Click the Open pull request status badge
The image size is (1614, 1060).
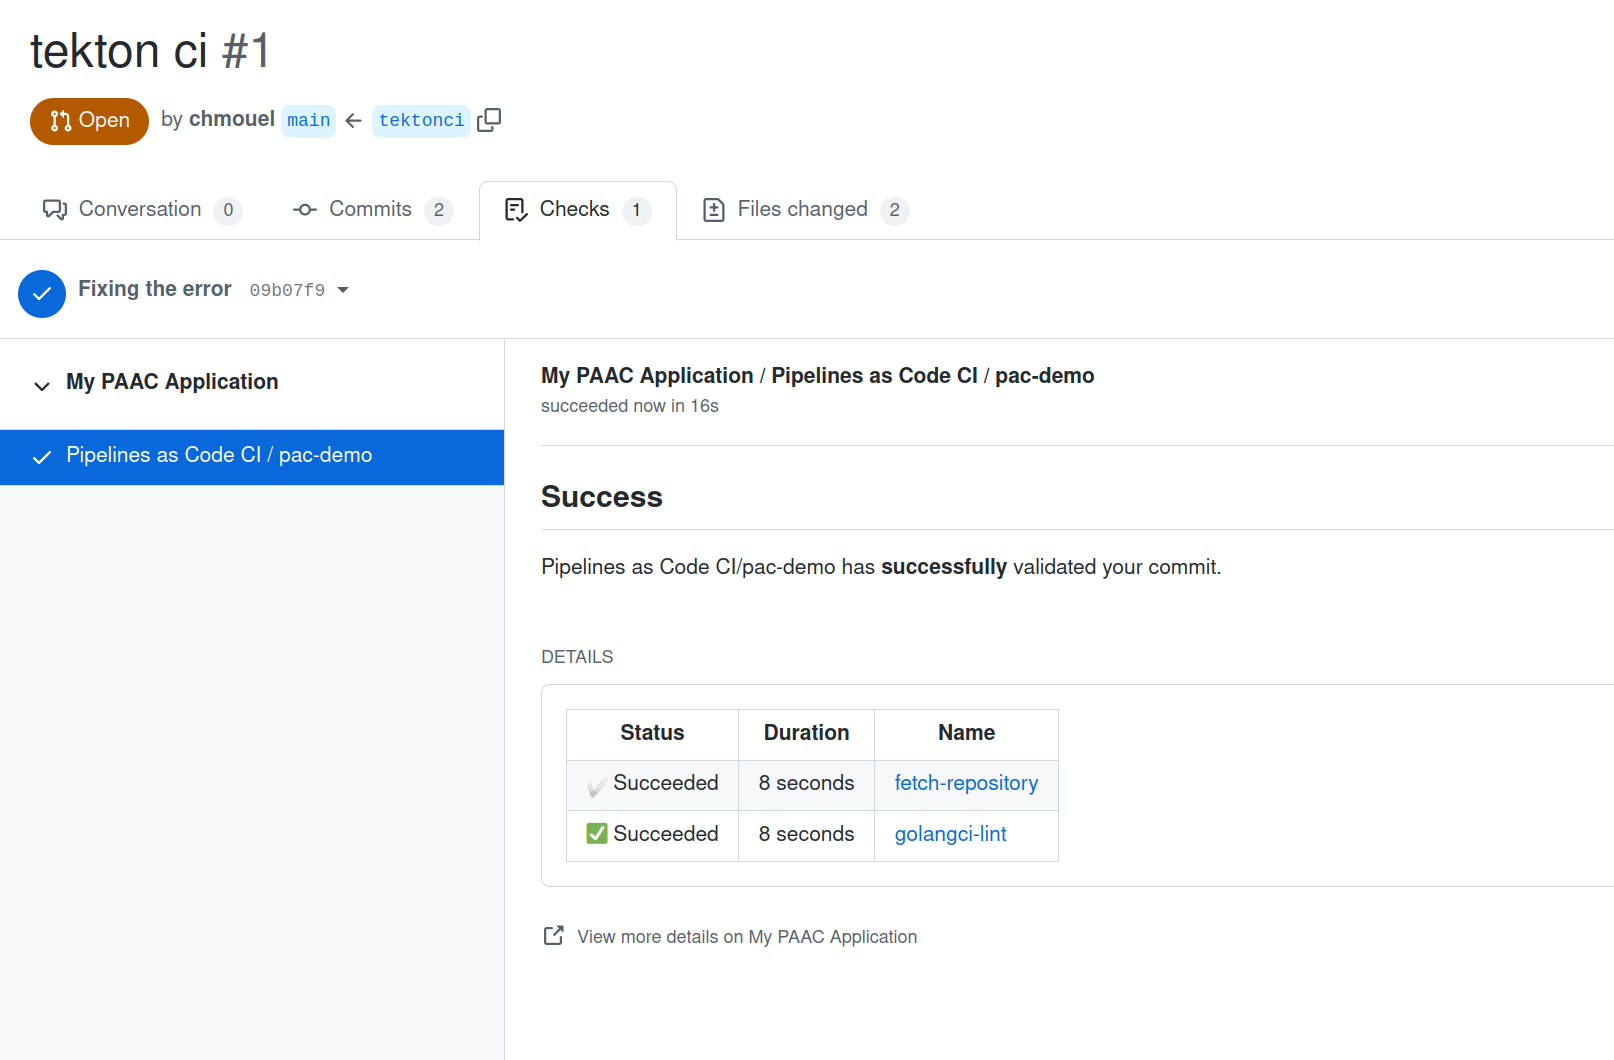pos(89,120)
